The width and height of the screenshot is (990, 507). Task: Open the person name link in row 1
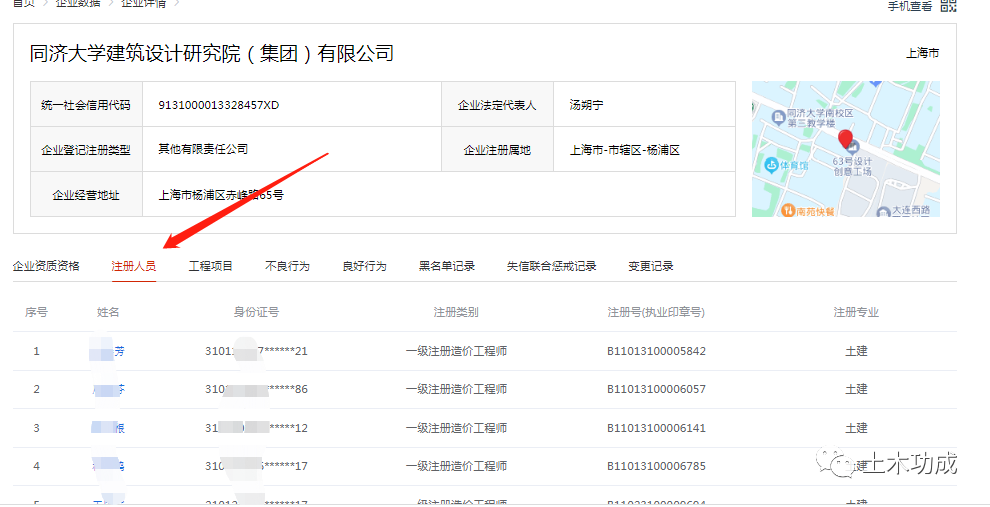[107, 351]
